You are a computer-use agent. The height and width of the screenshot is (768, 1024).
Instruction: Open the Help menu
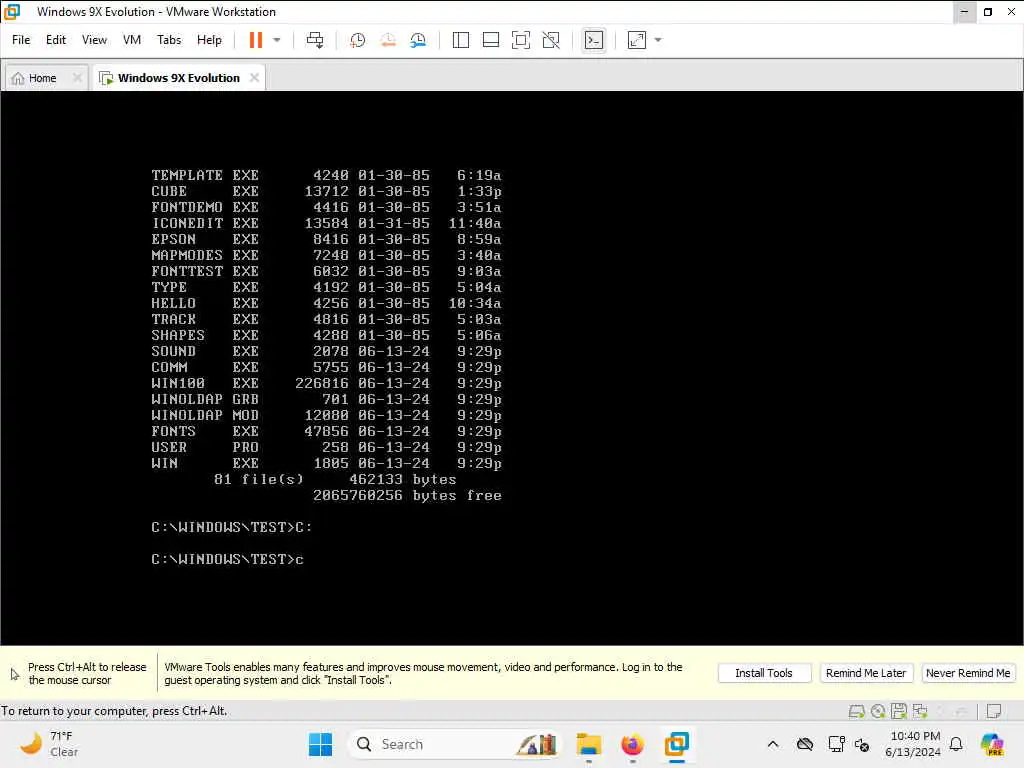pyautogui.click(x=209, y=40)
